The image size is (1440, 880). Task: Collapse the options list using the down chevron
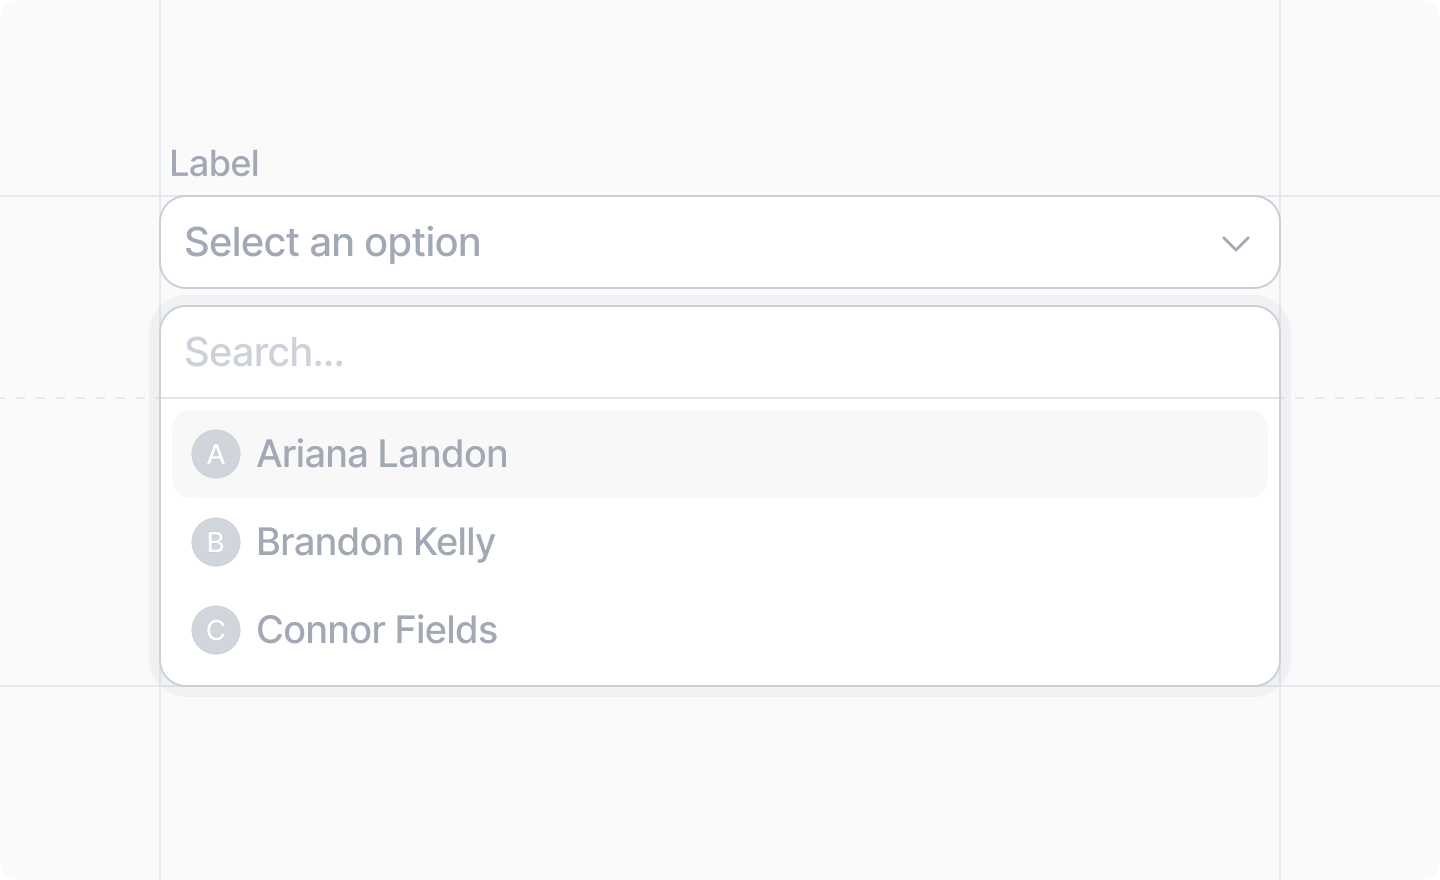(1236, 243)
